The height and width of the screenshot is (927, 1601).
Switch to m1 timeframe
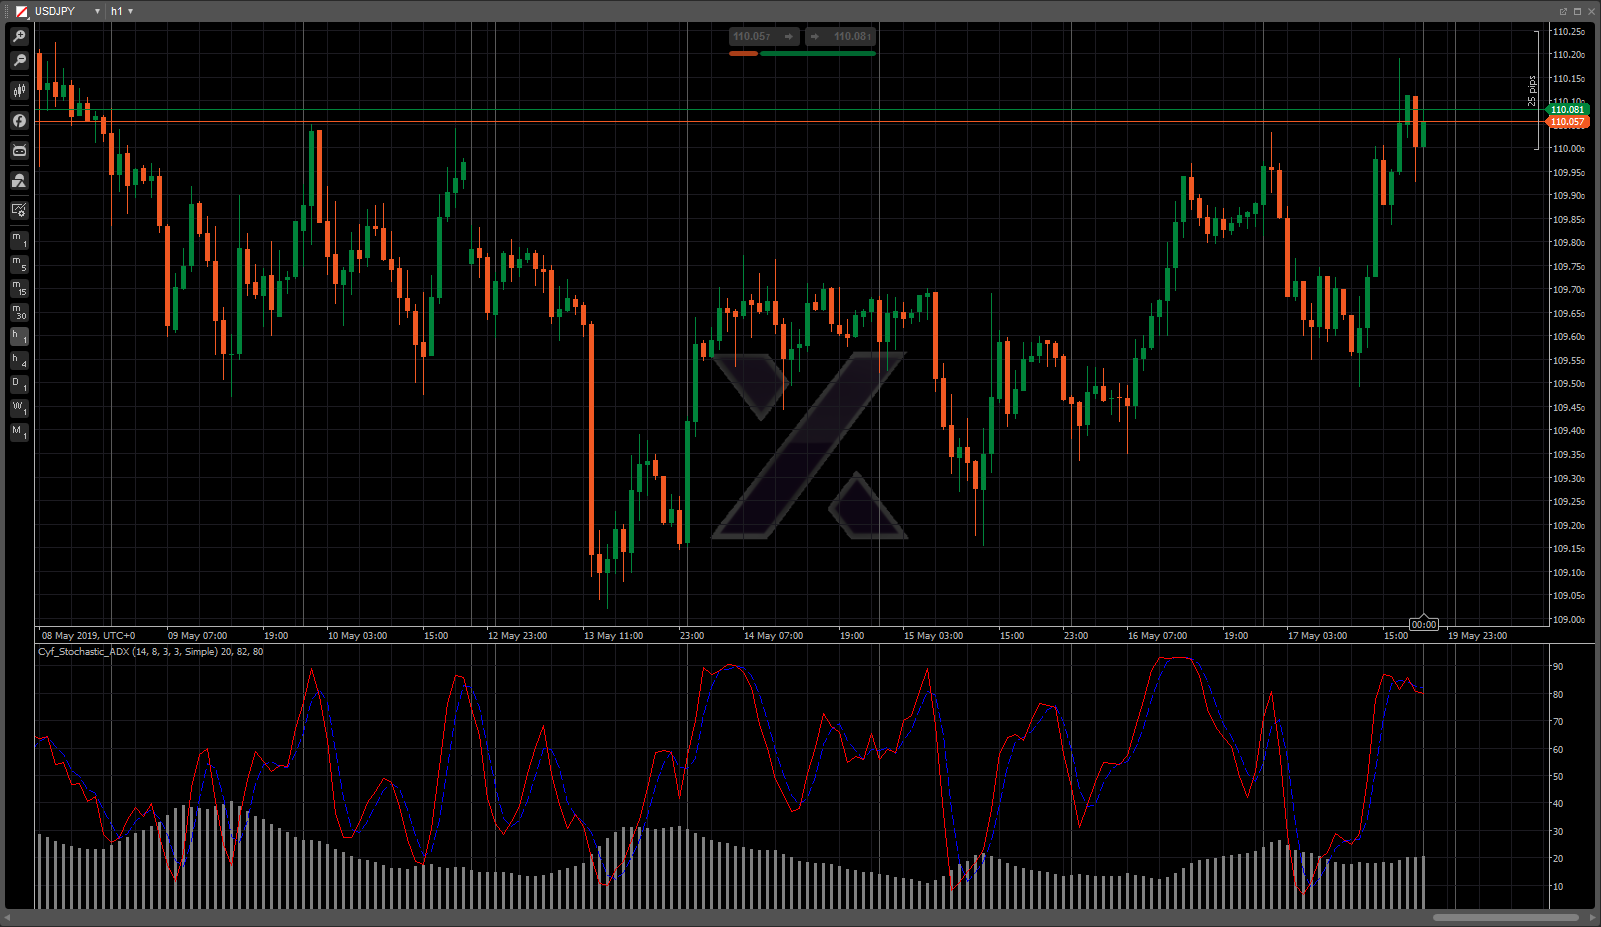click(x=19, y=240)
